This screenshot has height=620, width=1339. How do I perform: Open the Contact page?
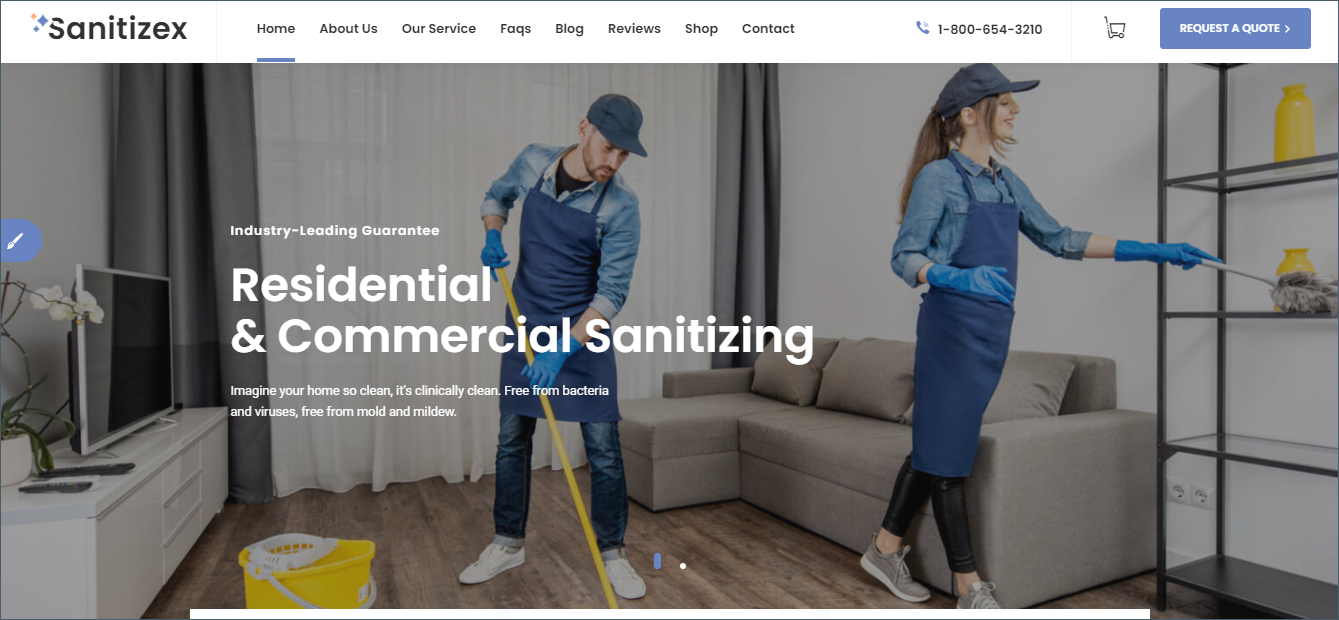coord(768,29)
